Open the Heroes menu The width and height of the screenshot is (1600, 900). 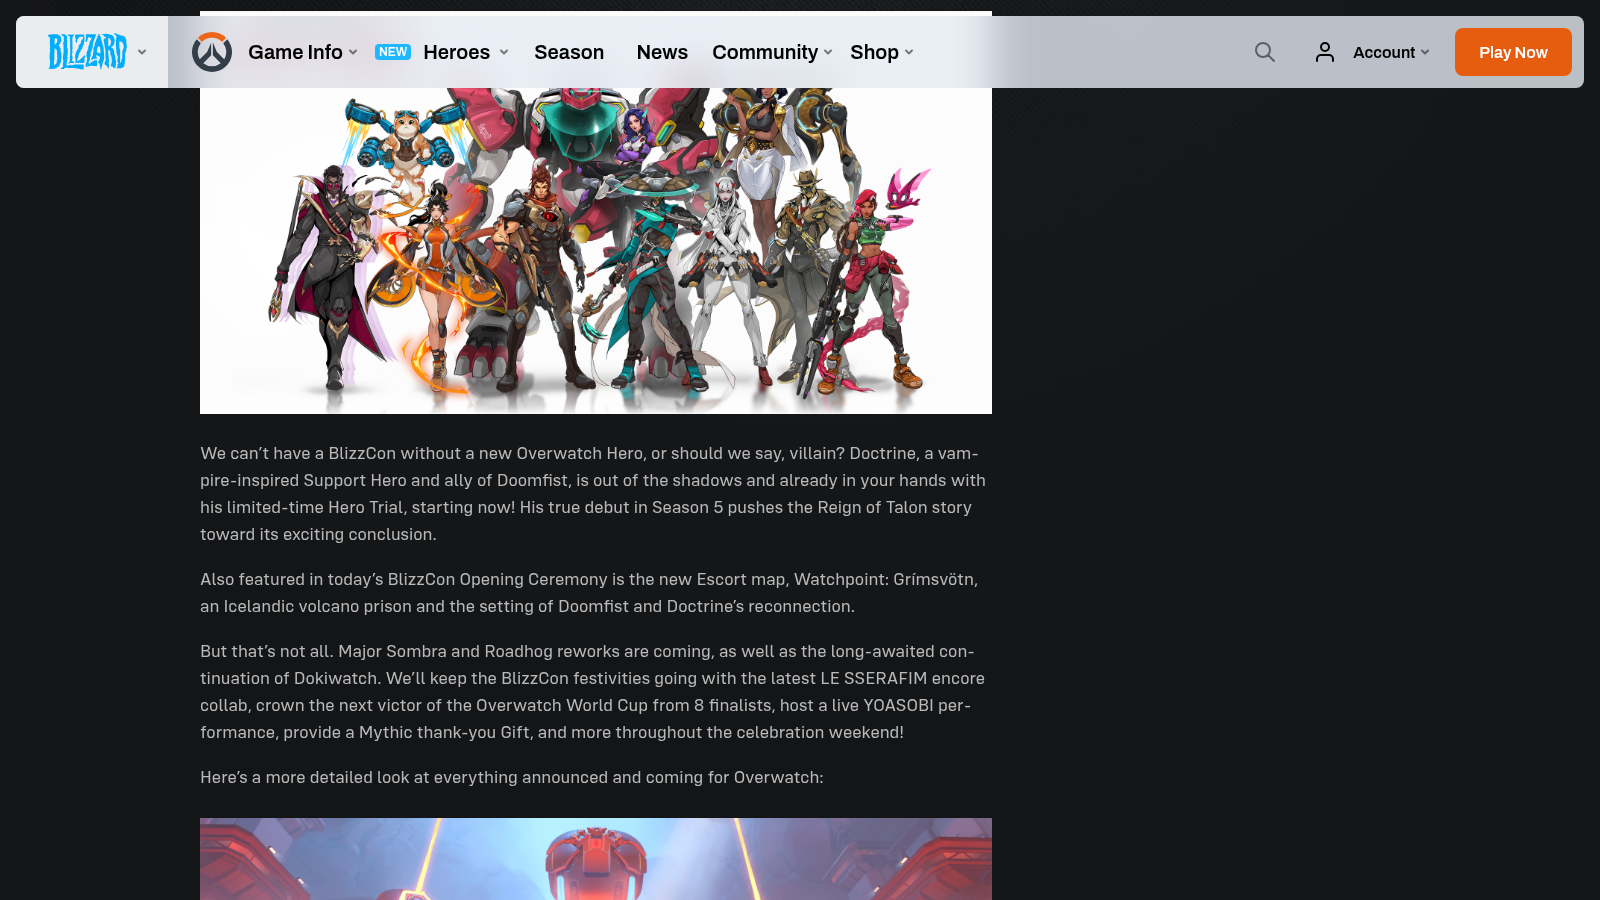tap(456, 52)
